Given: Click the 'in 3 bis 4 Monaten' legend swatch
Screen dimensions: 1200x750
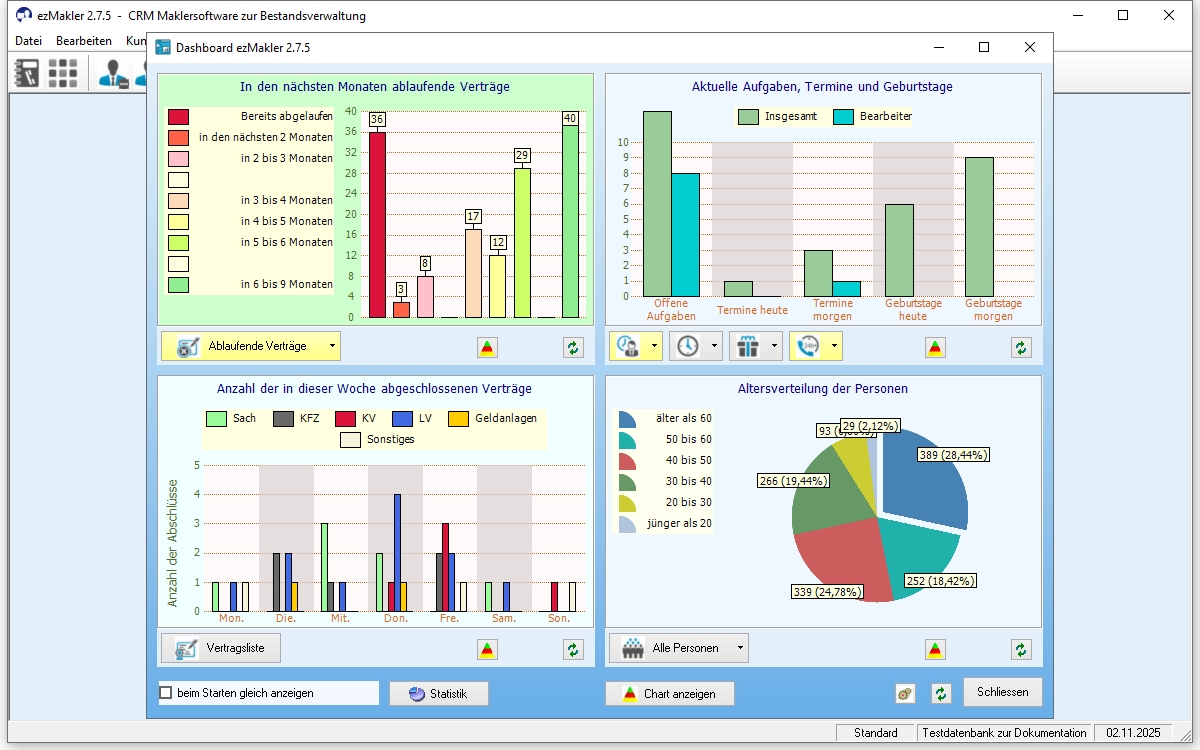Looking at the screenshot, I should (178, 201).
